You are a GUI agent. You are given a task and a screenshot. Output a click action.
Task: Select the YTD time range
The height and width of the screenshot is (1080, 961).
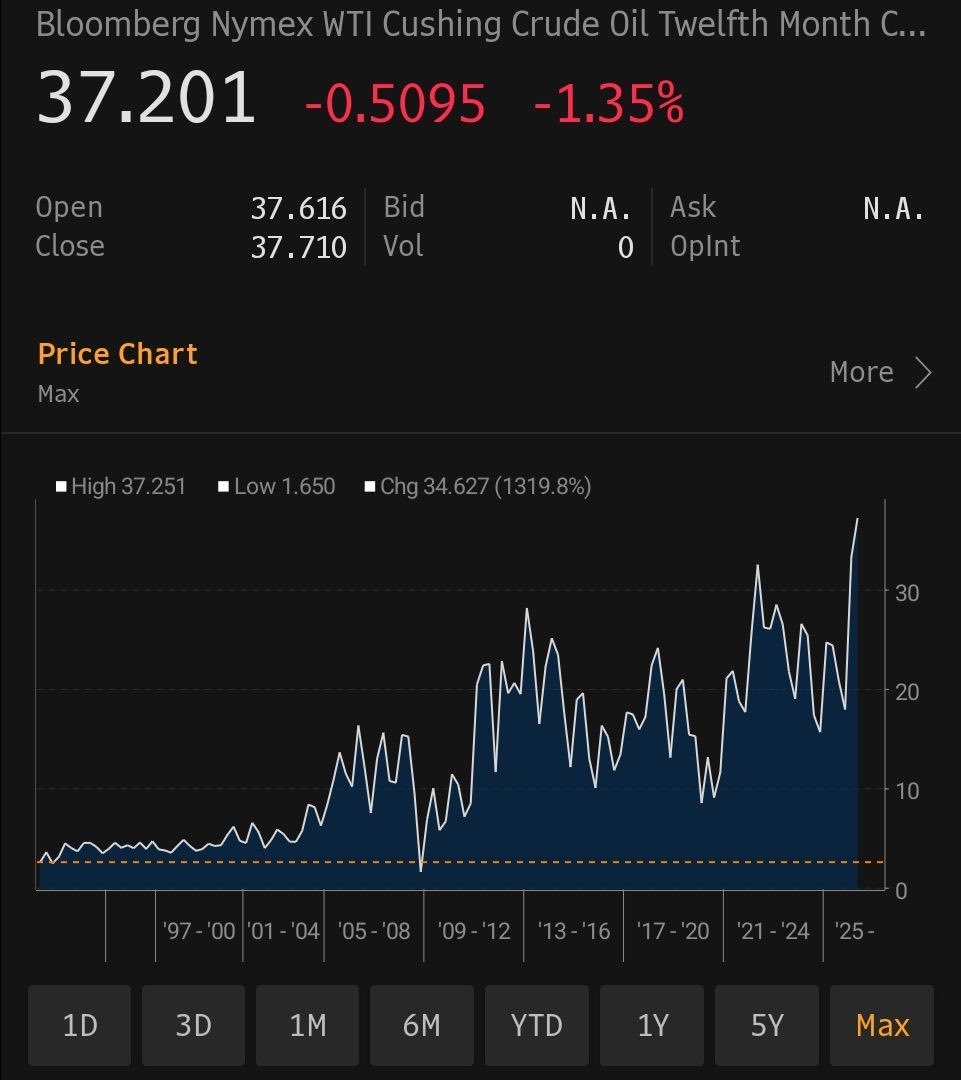pos(537,1025)
